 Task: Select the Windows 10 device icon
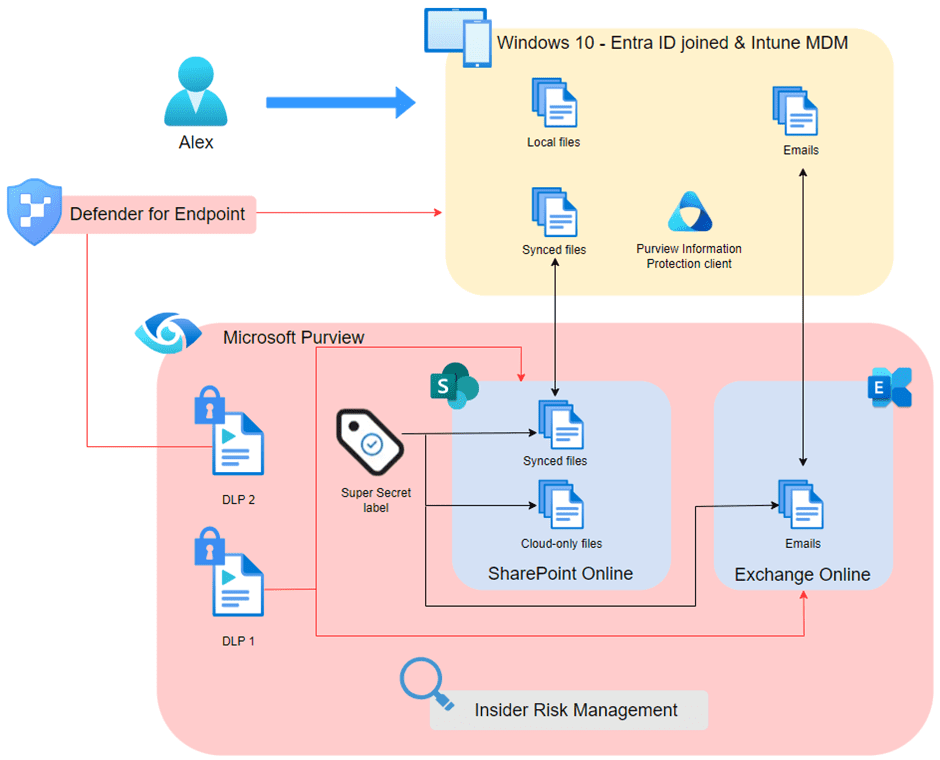point(458,37)
